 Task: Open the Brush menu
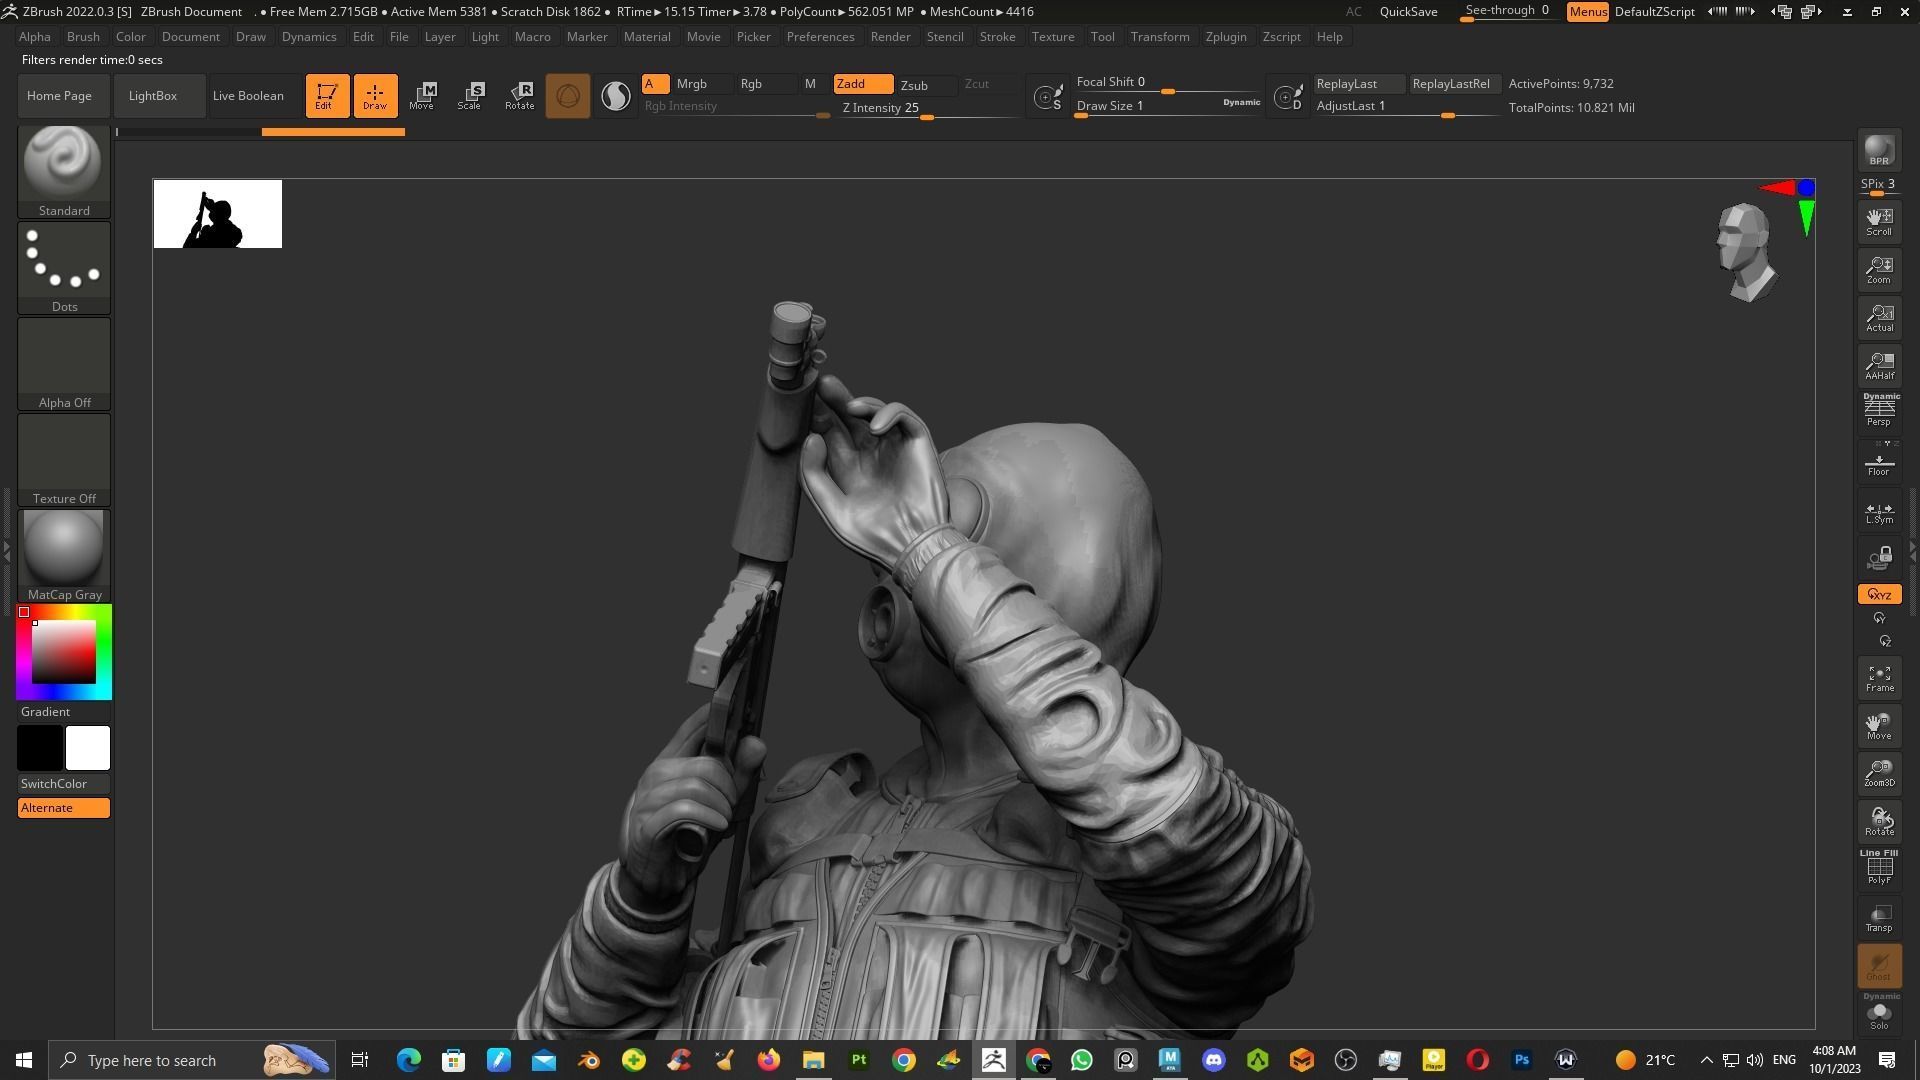(83, 37)
